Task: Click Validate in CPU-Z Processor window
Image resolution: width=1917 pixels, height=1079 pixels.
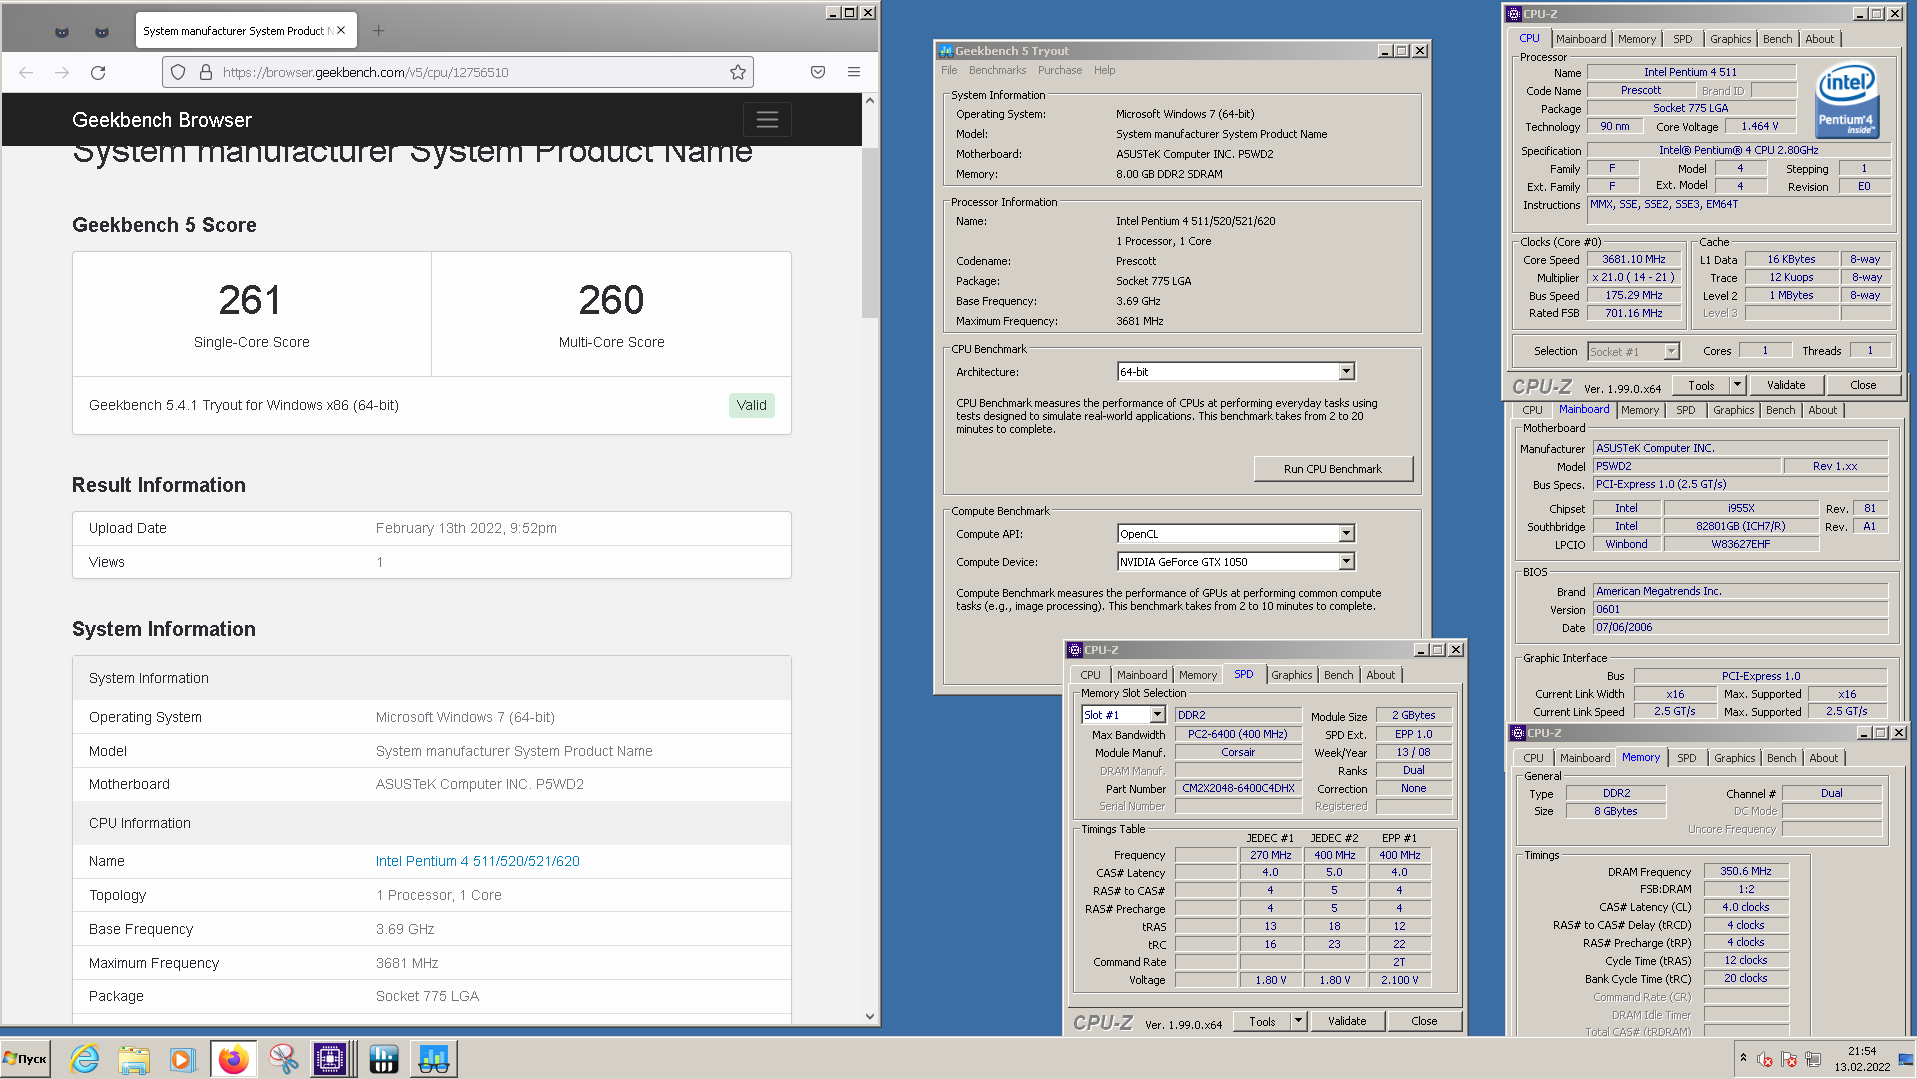Action: (x=1785, y=385)
